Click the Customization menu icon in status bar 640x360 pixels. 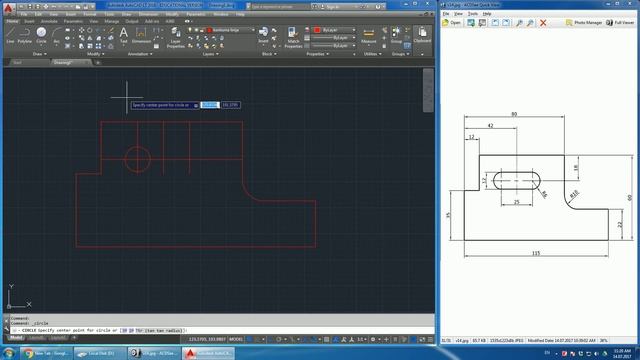click(x=430, y=339)
